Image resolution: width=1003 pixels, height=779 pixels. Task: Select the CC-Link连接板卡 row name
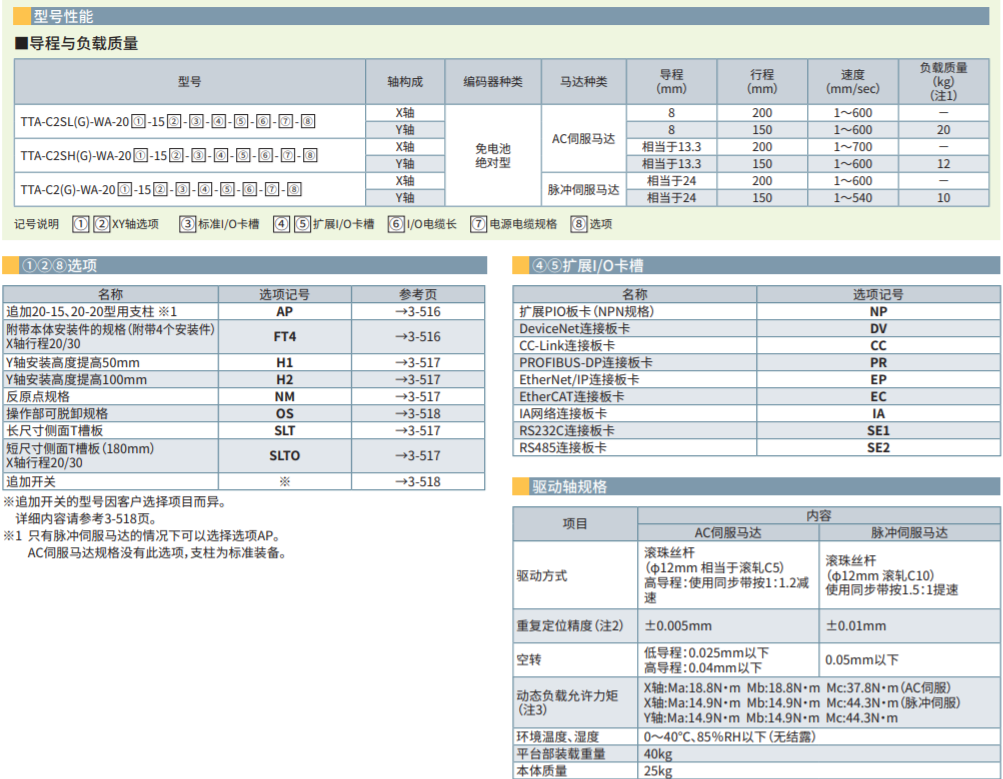click(x=567, y=345)
